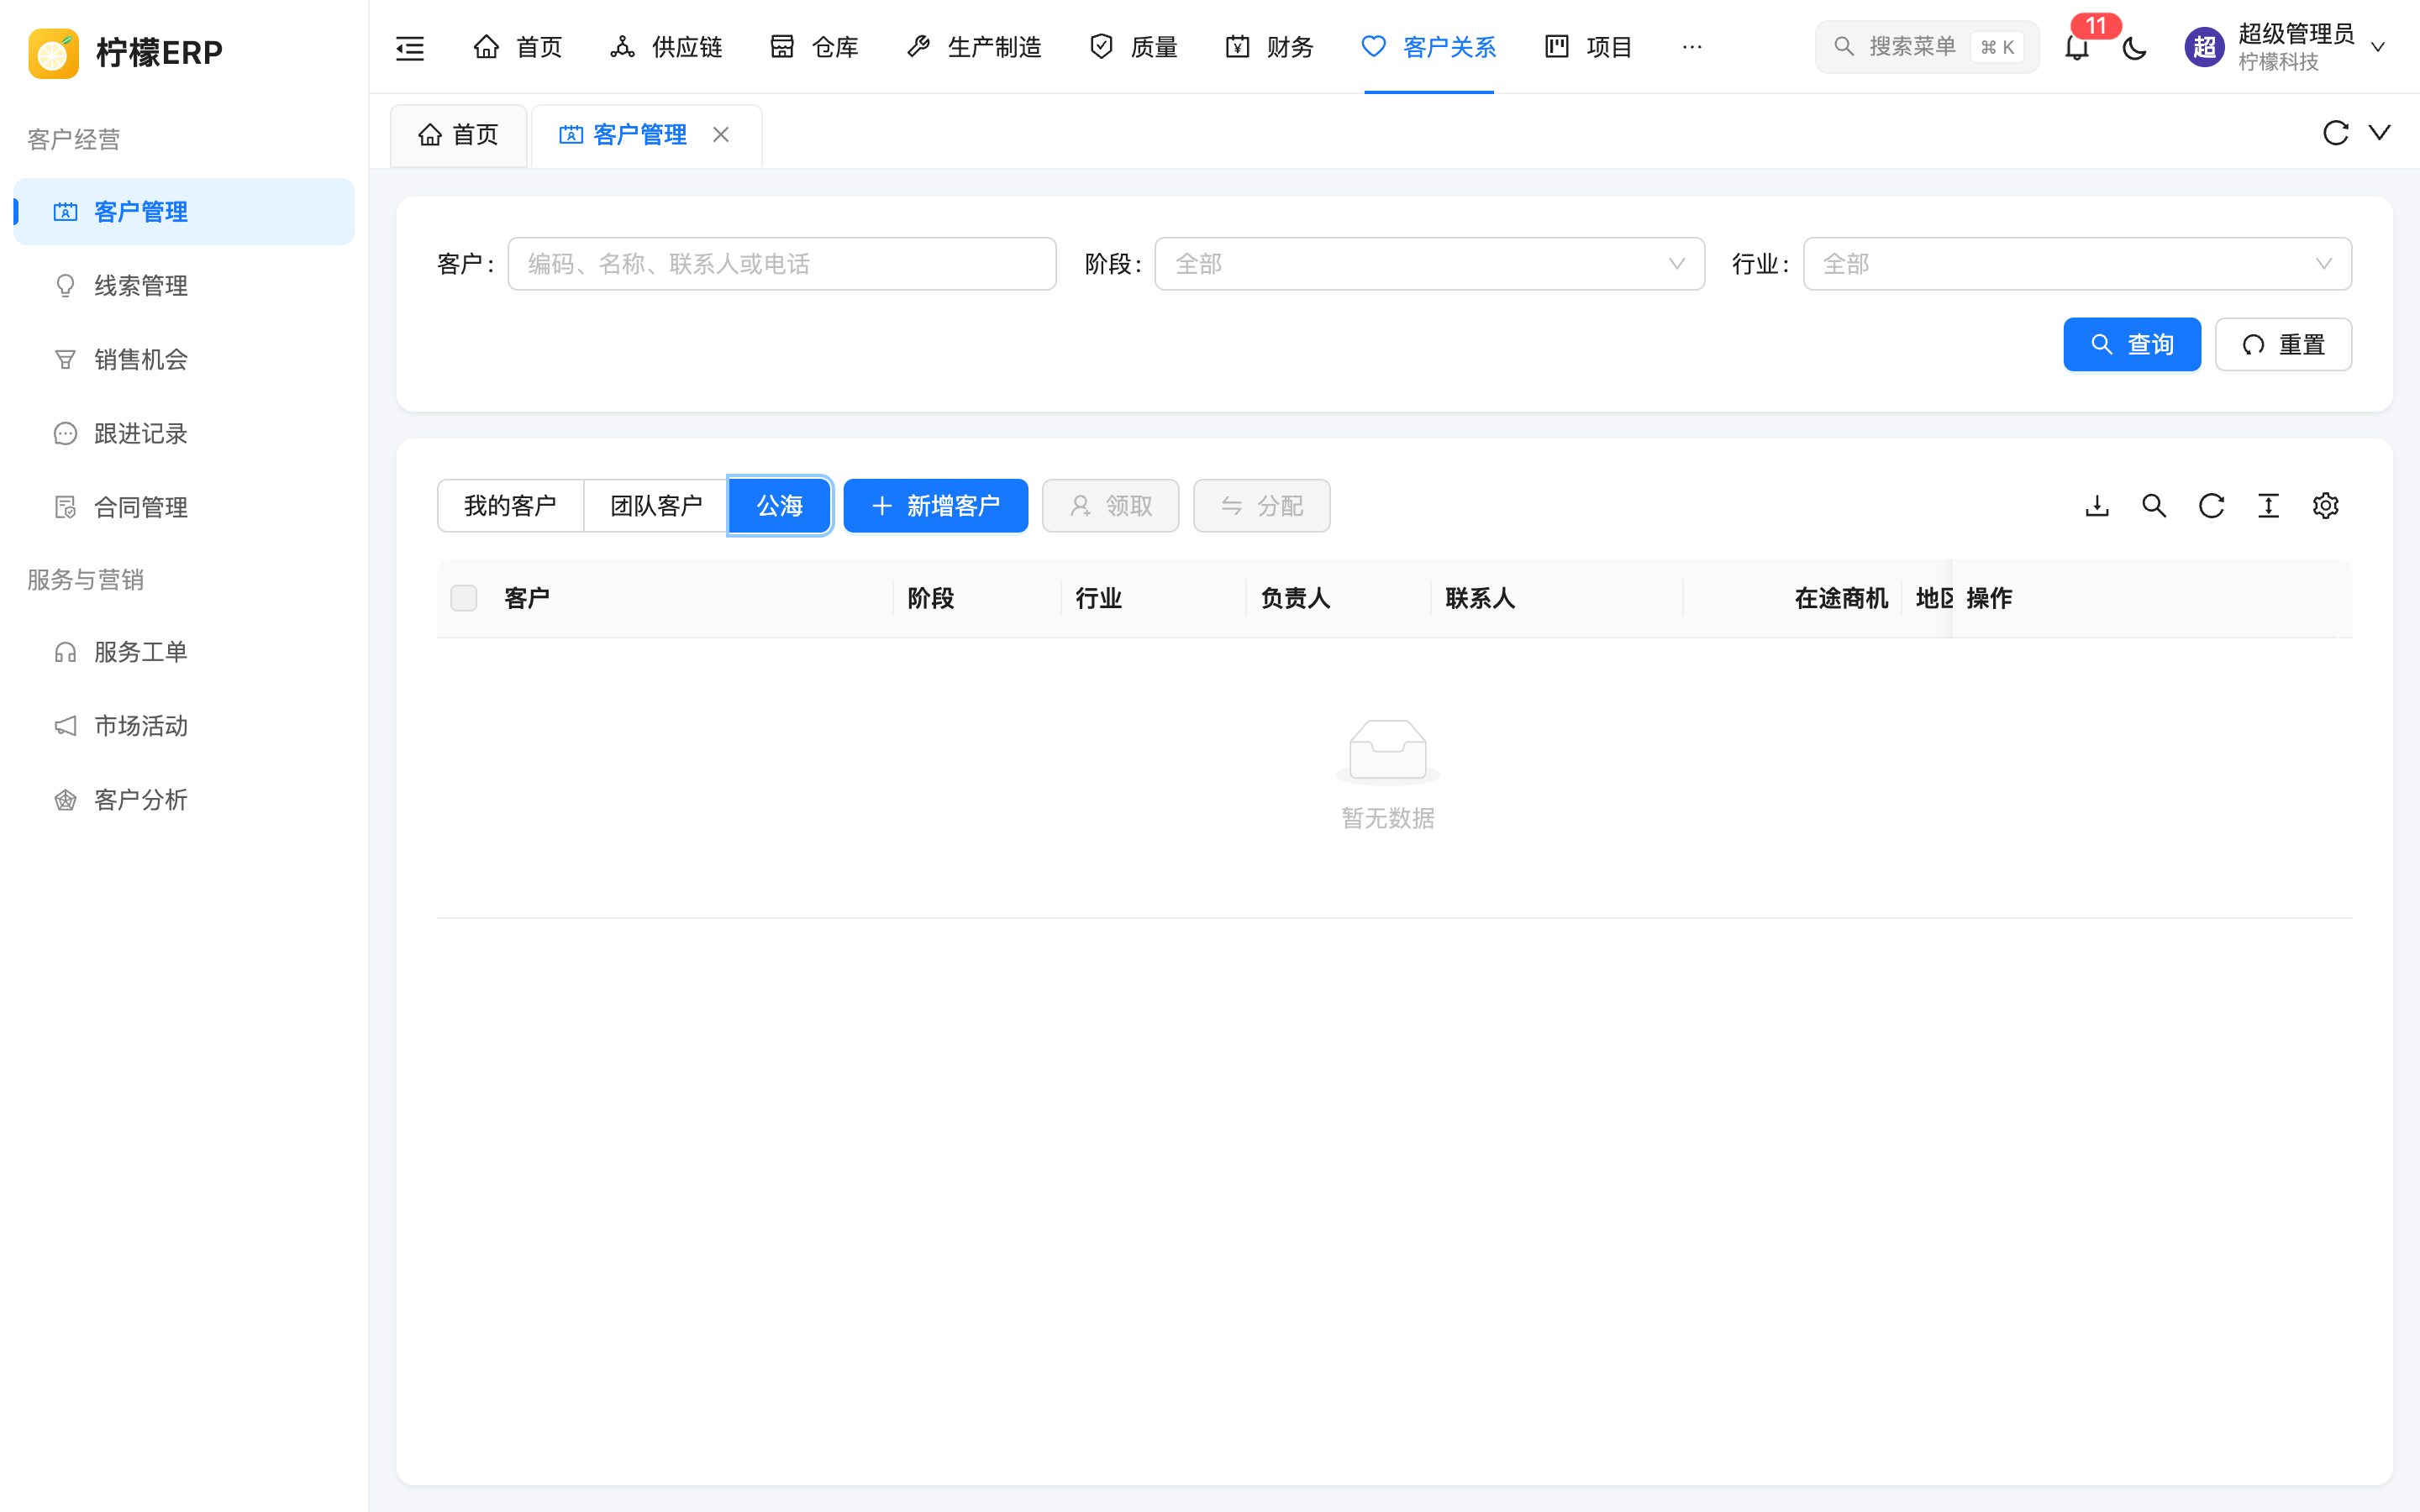Click the 重置 reset button
The width and height of the screenshot is (2420, 1512).
tap(2283, 345)
